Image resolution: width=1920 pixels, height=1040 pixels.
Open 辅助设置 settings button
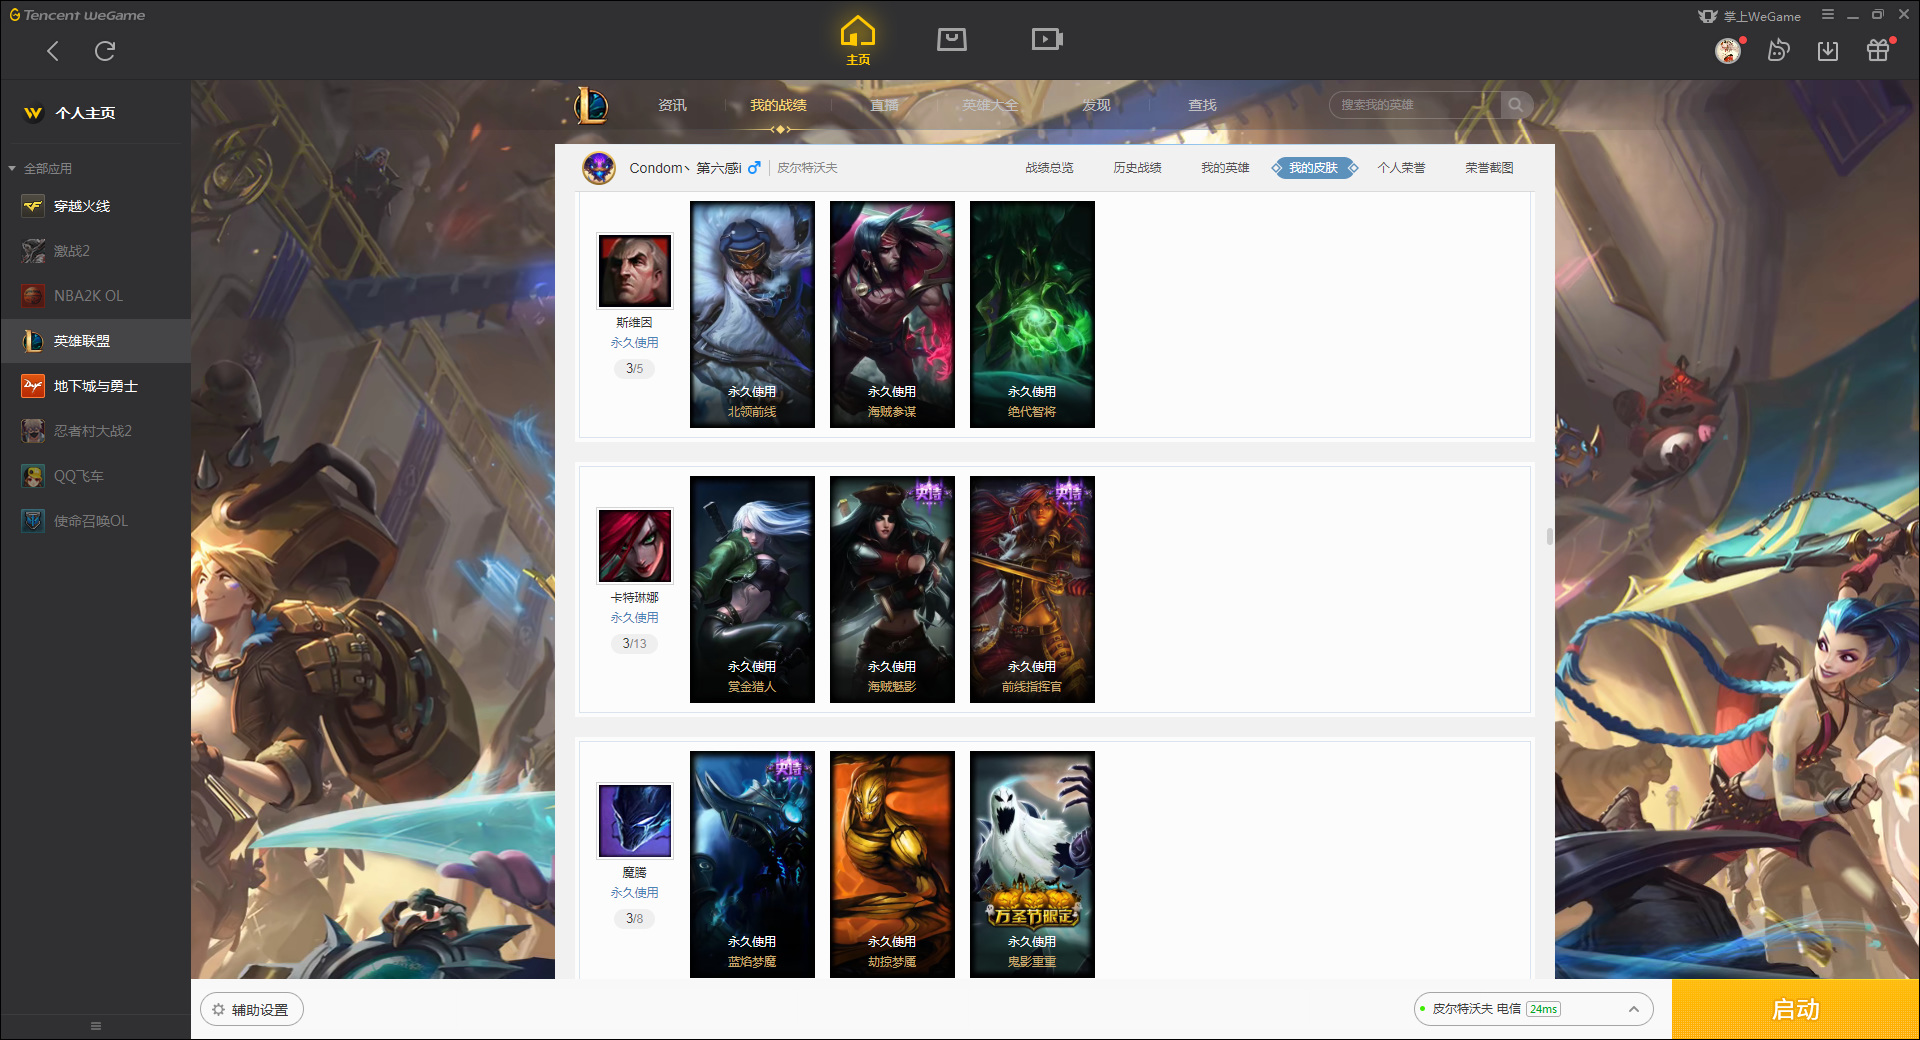(252, 1010)
